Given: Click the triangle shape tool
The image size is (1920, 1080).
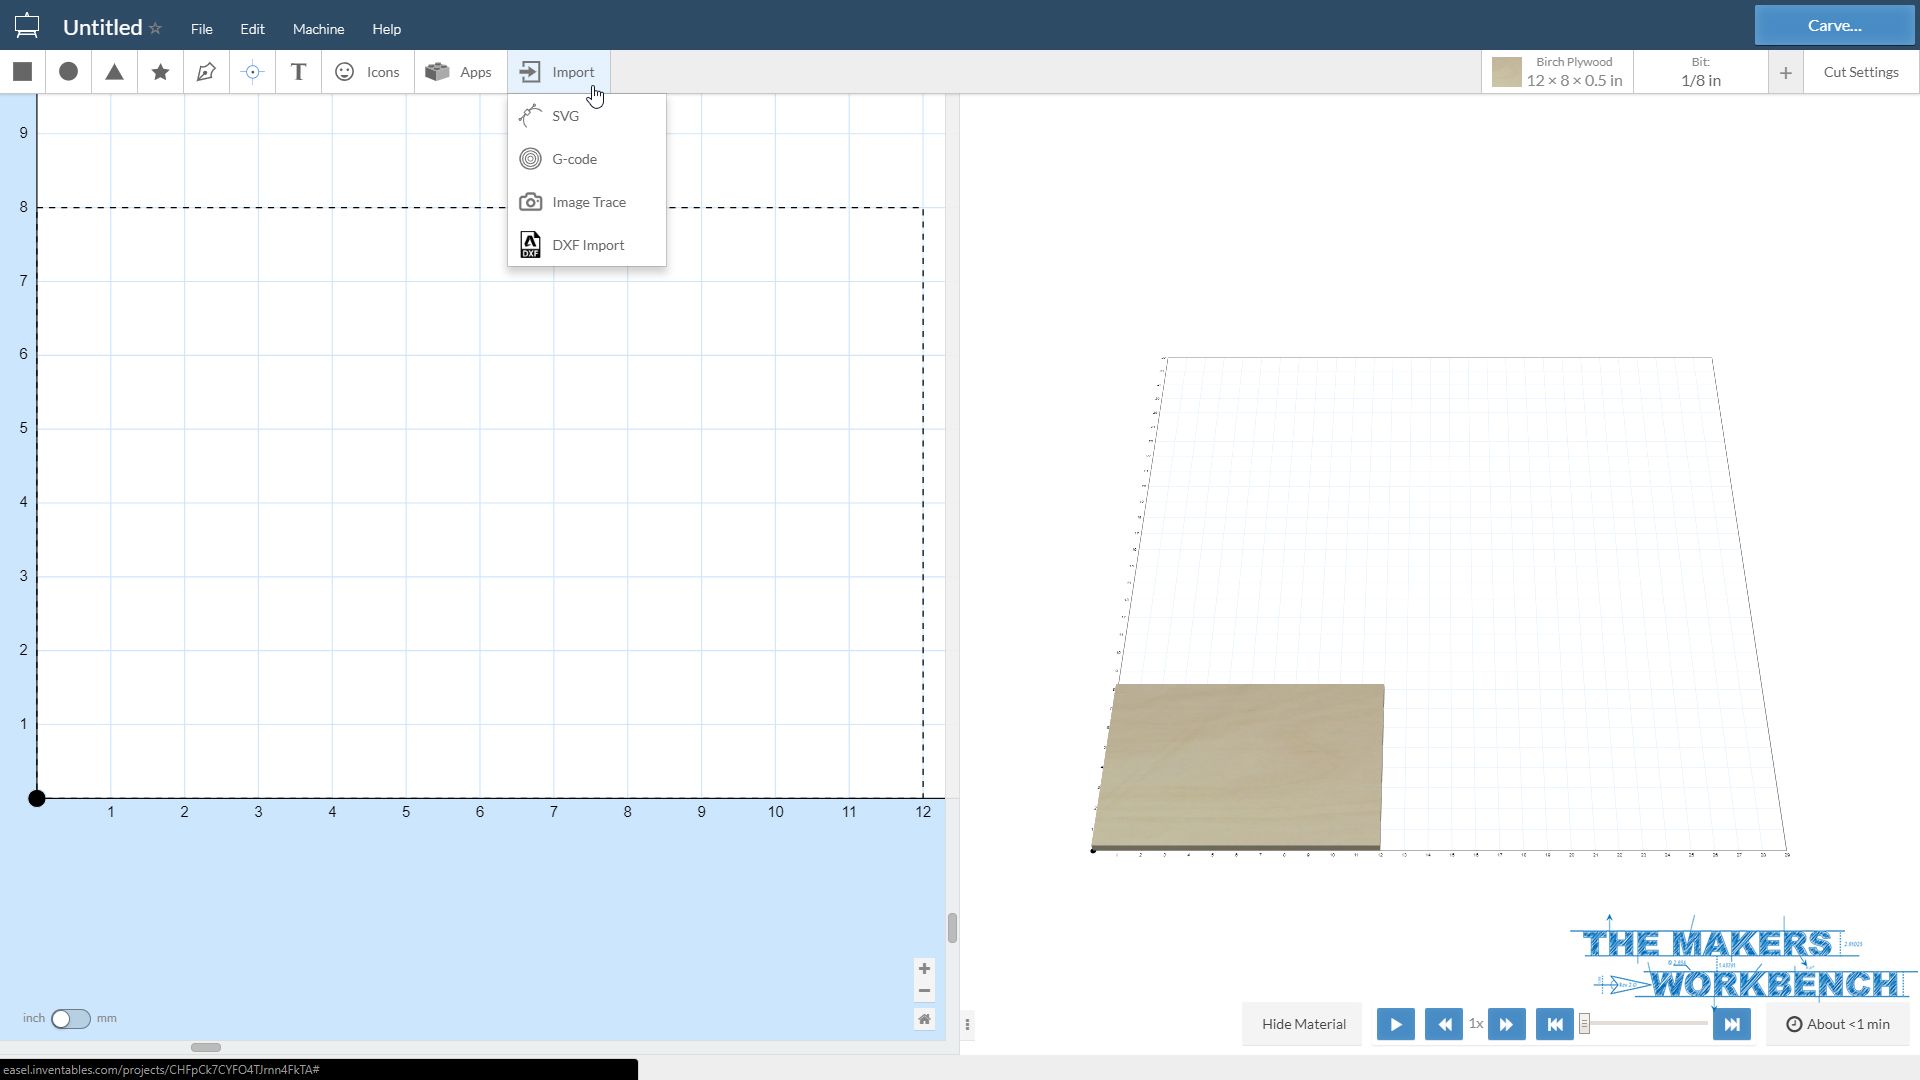Looking at the screenshot, I should [x=113, y=71].
